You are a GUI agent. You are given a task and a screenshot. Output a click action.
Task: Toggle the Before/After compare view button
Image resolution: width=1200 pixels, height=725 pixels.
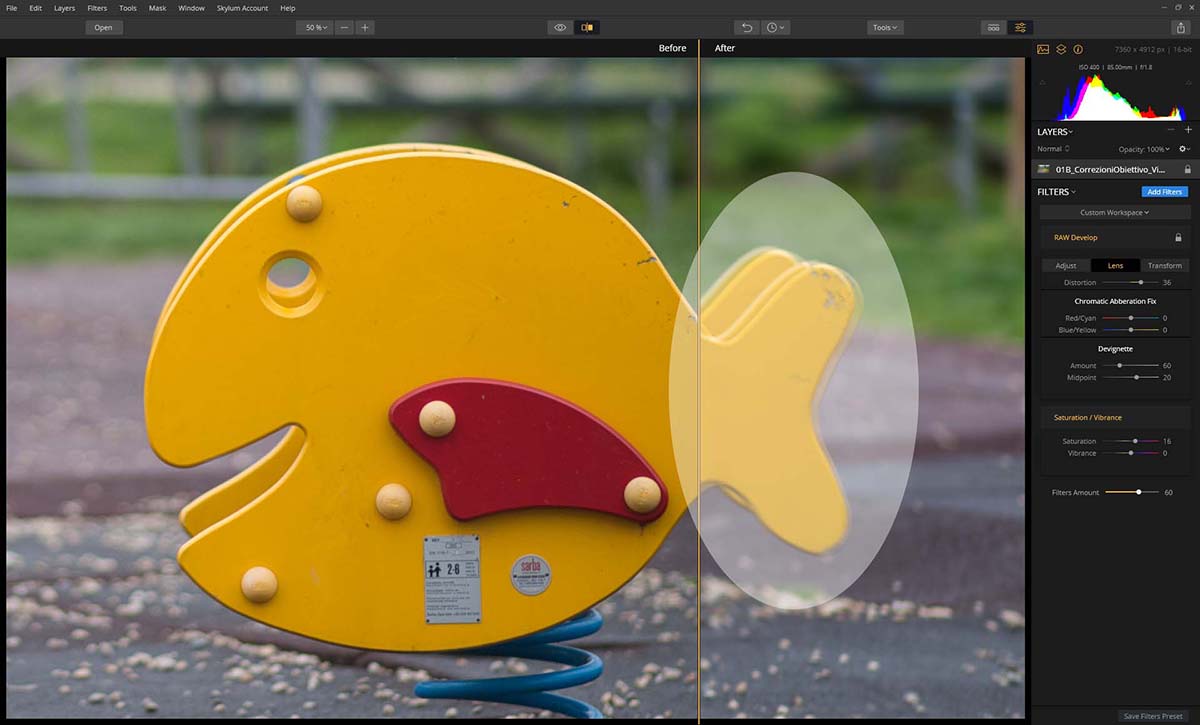[x=587, y=27]
